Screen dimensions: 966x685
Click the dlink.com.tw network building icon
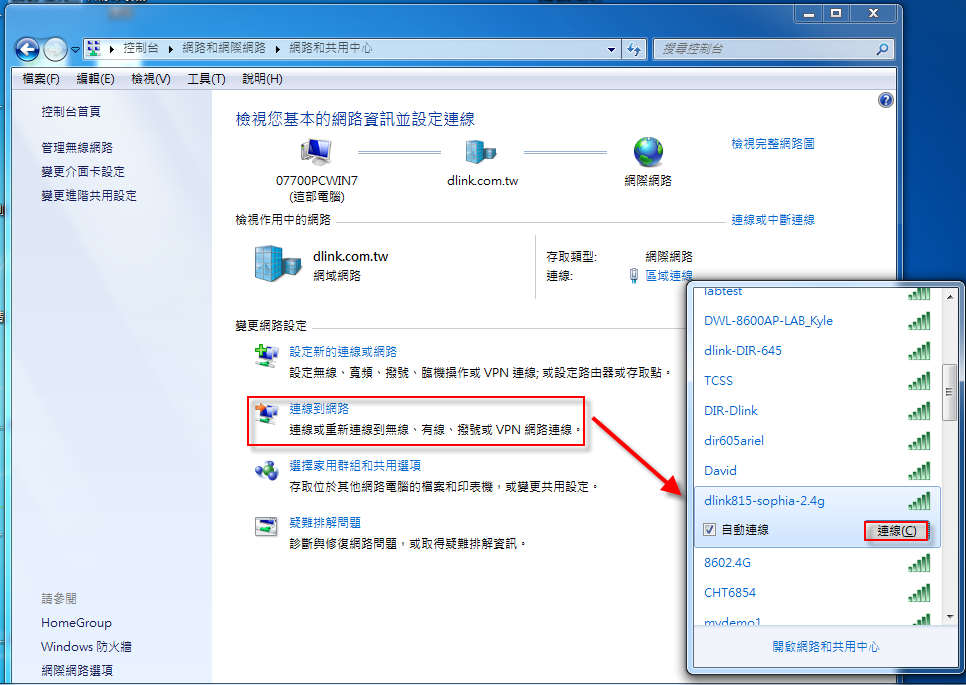point(482,152)
